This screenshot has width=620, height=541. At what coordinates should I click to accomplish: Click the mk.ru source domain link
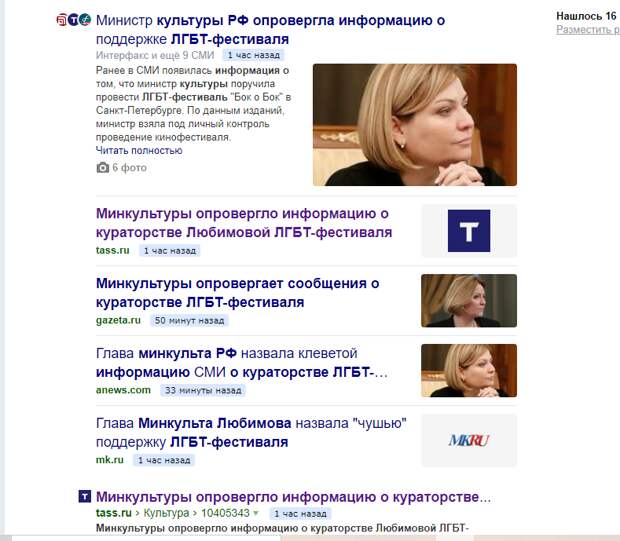(x=110, y=460)
